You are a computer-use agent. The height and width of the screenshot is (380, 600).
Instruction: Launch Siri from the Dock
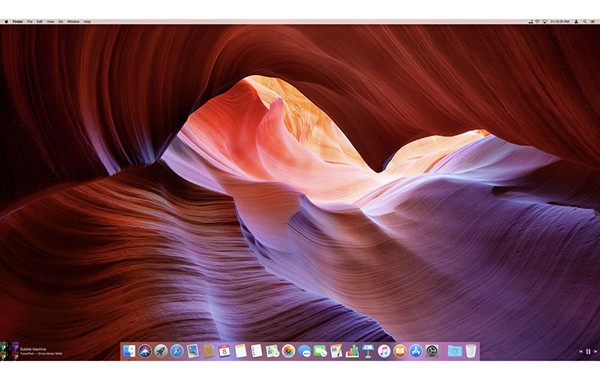145,351
